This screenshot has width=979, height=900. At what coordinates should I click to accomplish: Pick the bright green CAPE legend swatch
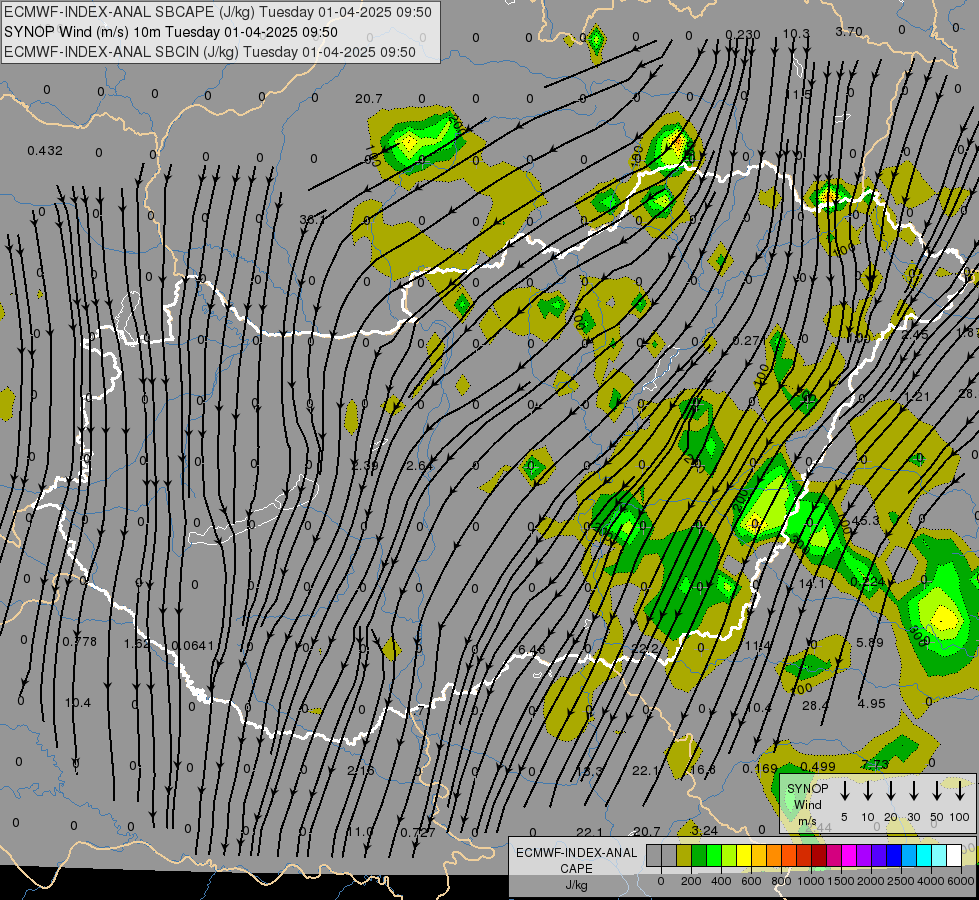(714, 855)
